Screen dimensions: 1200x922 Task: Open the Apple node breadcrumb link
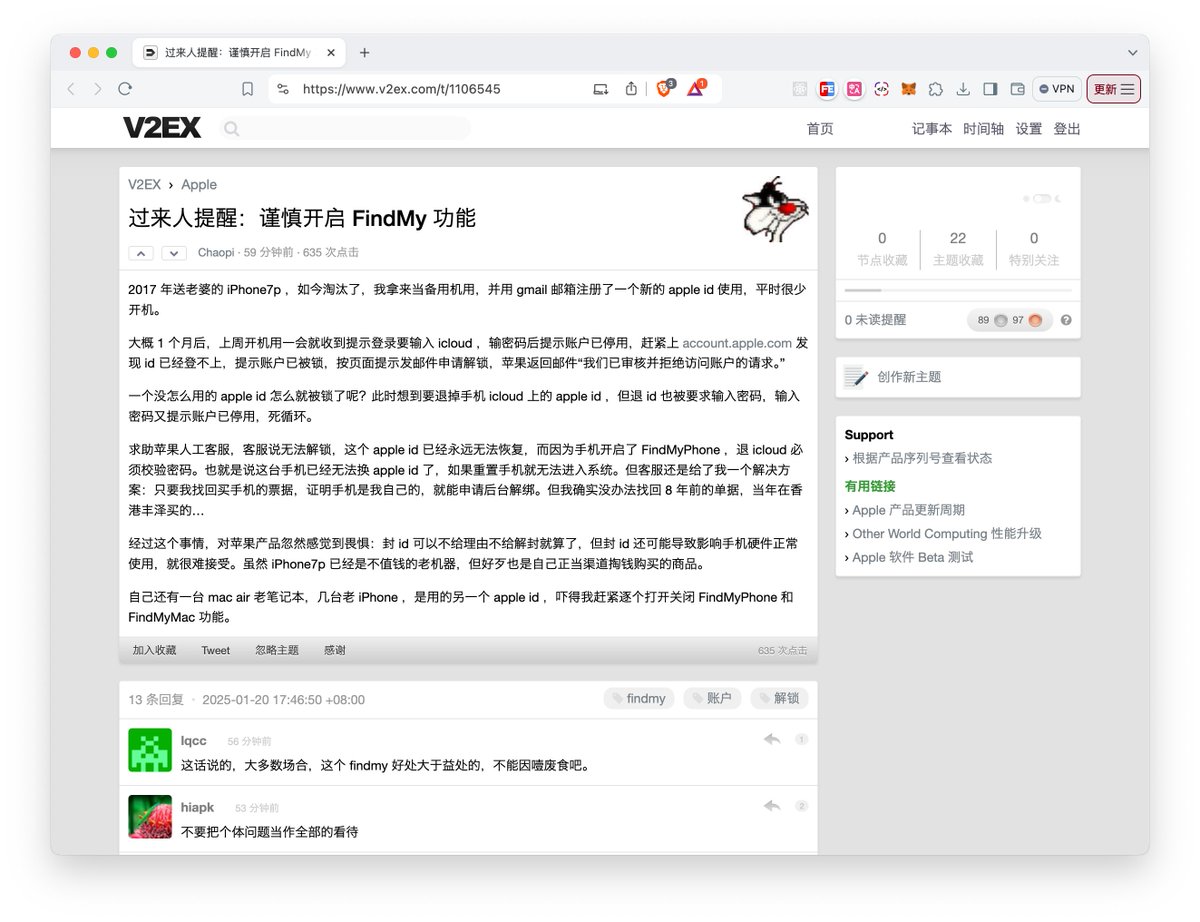(199, 185)
